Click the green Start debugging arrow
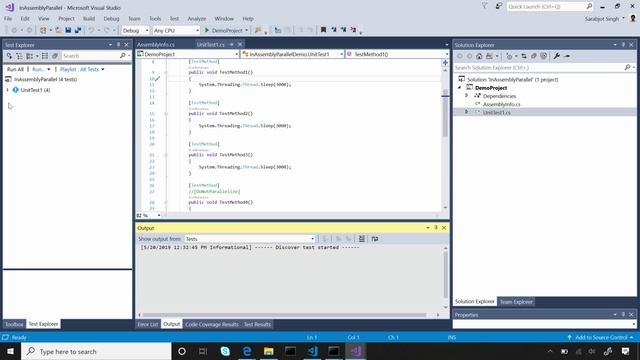This screenshot has width=640, height=360. coord(207,30)
